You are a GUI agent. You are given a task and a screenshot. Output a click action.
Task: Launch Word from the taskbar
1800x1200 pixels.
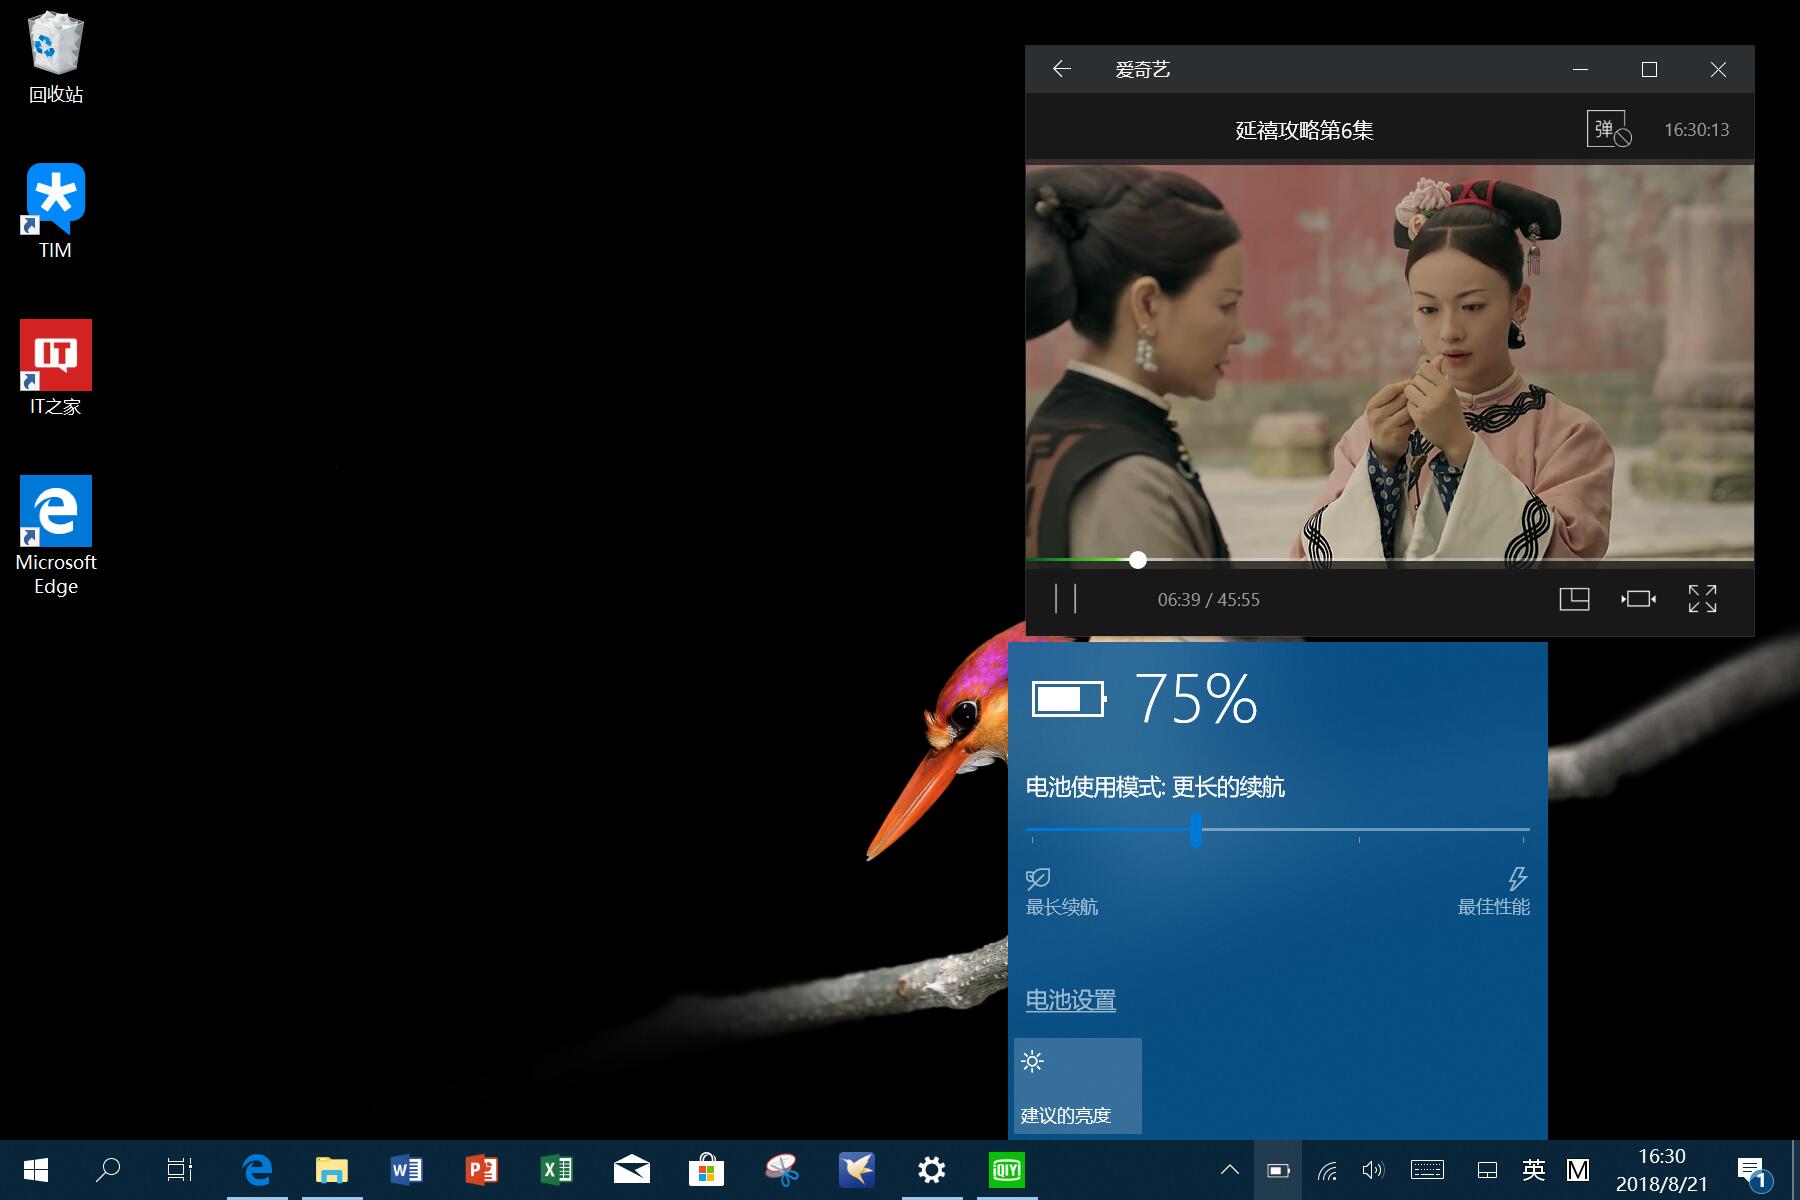407,1170
